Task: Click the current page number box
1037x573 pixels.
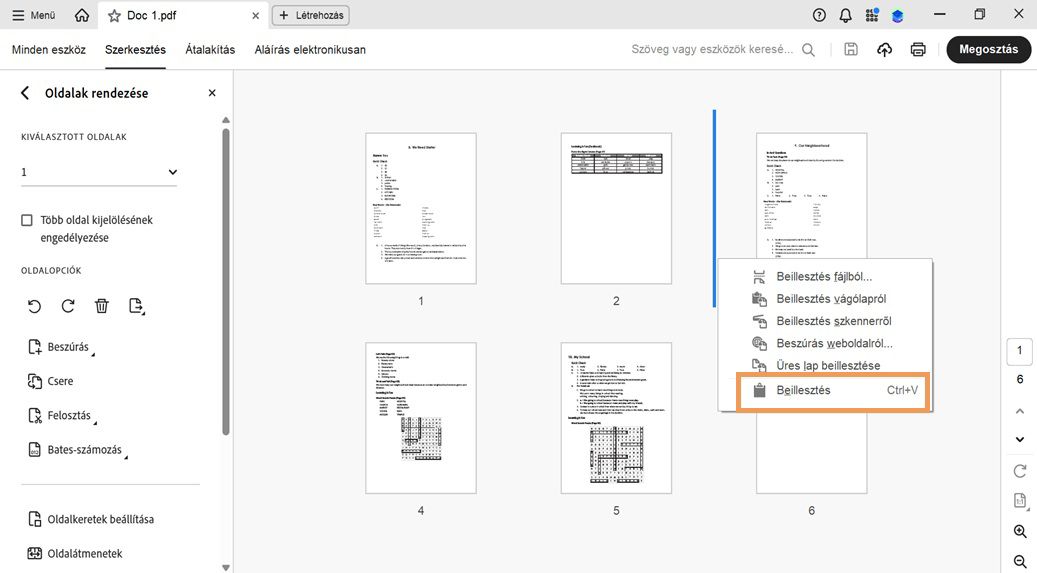Action: [1019, 351]
